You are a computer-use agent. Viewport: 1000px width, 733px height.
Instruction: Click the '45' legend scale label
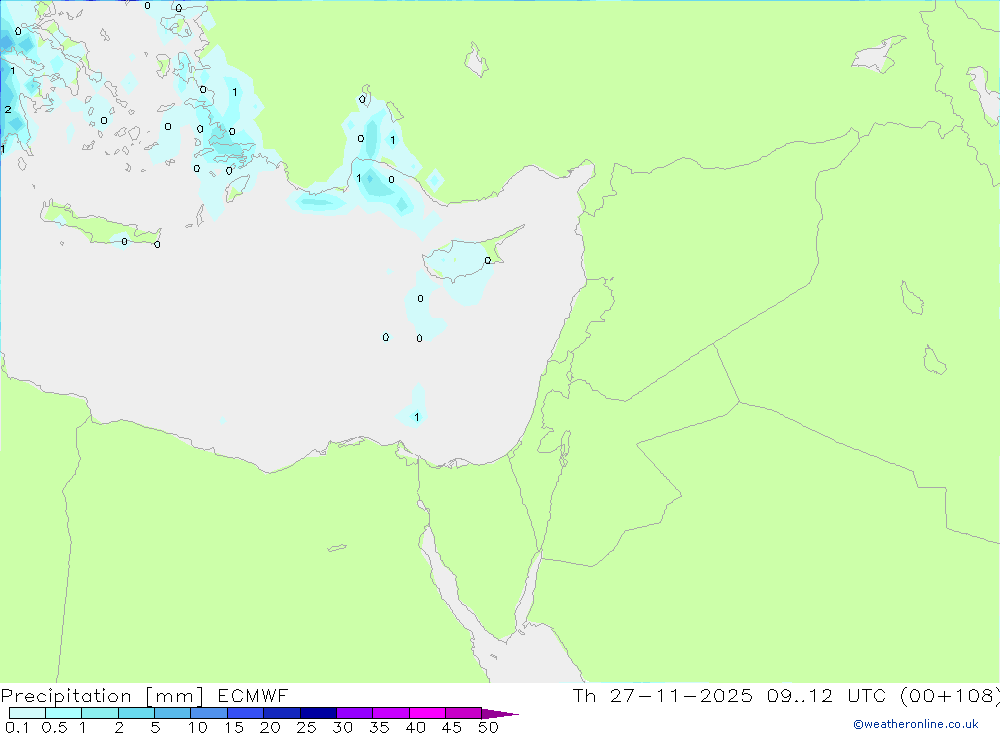pyautogui.click(x=452, y=727)
